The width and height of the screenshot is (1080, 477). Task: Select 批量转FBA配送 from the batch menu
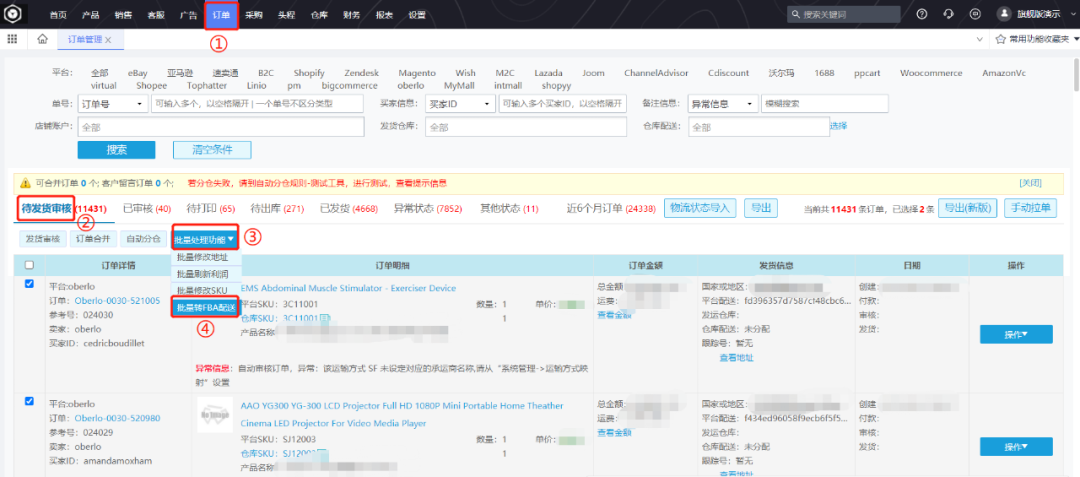tap(205, 307)
